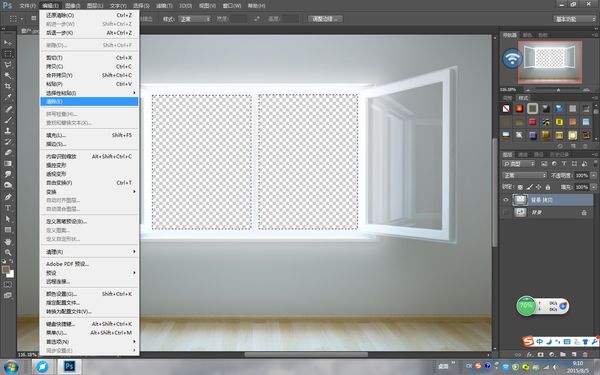Image resolution: width=600 pixels, height=375 pixels.
Task: Select the Gradient tool
Action: pos(8,163)
